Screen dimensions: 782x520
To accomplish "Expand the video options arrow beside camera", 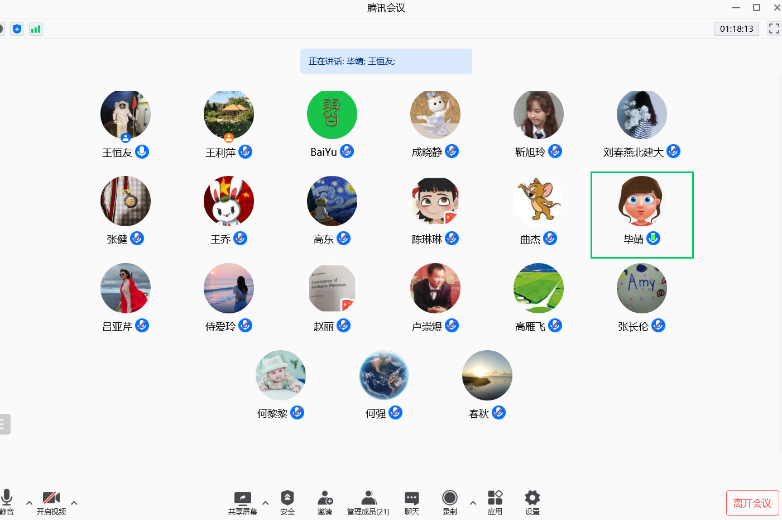I will coord(74,502).
